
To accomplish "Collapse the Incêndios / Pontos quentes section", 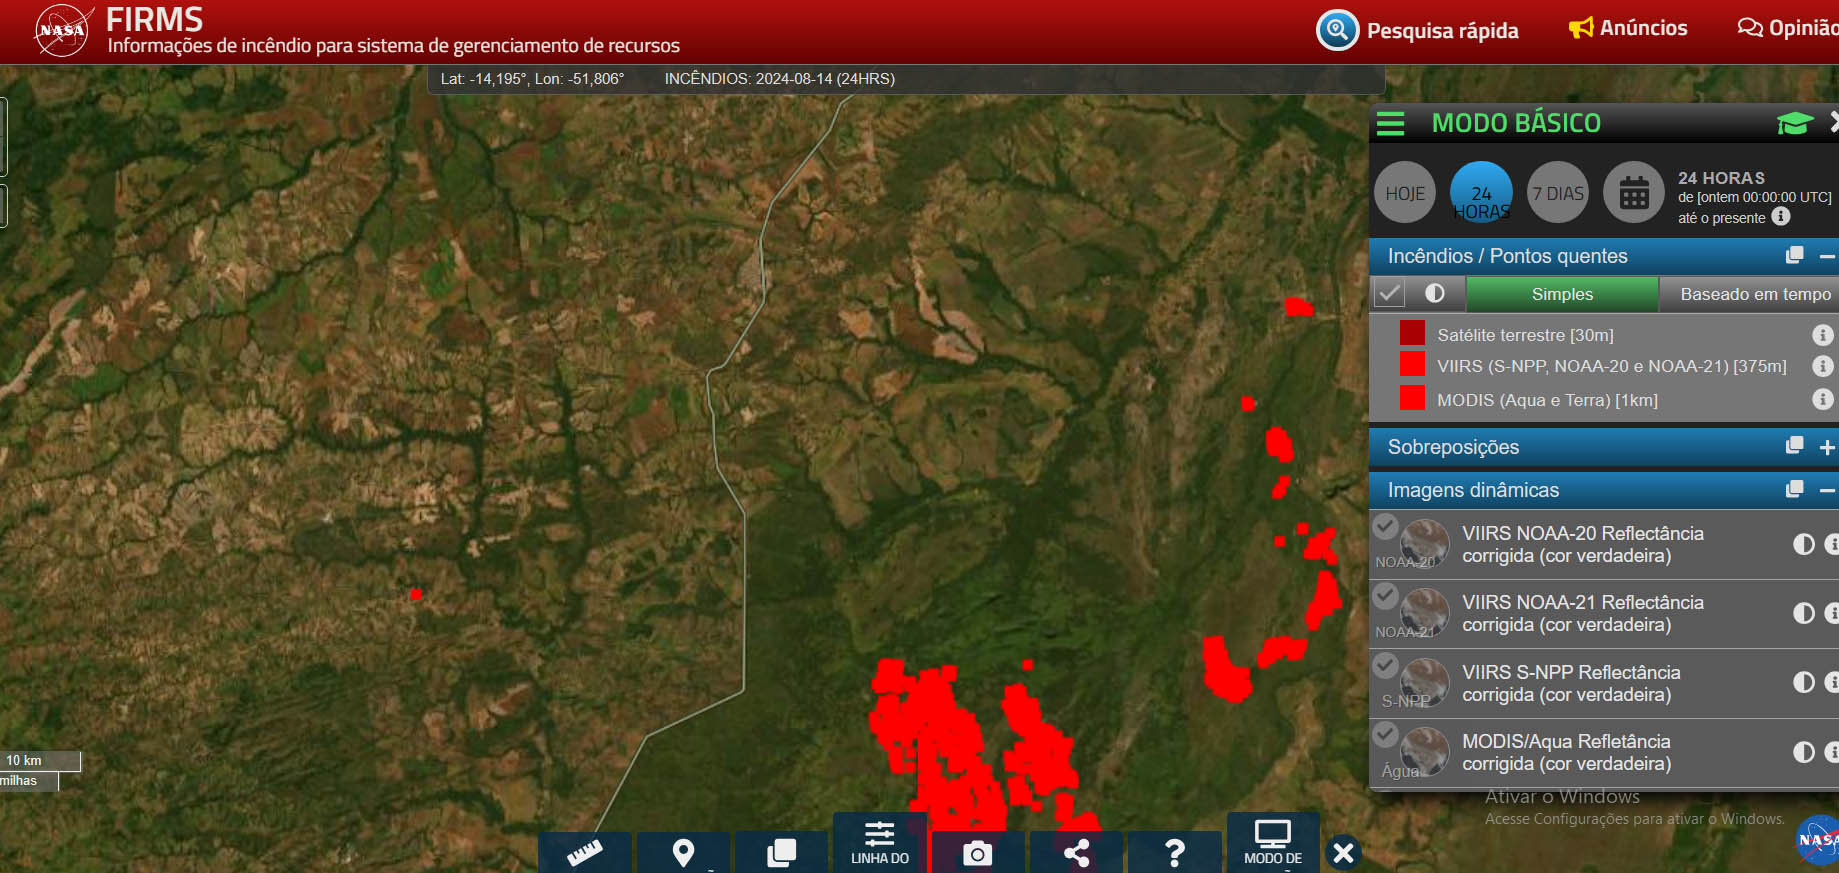I will [x=1826, y=256].
